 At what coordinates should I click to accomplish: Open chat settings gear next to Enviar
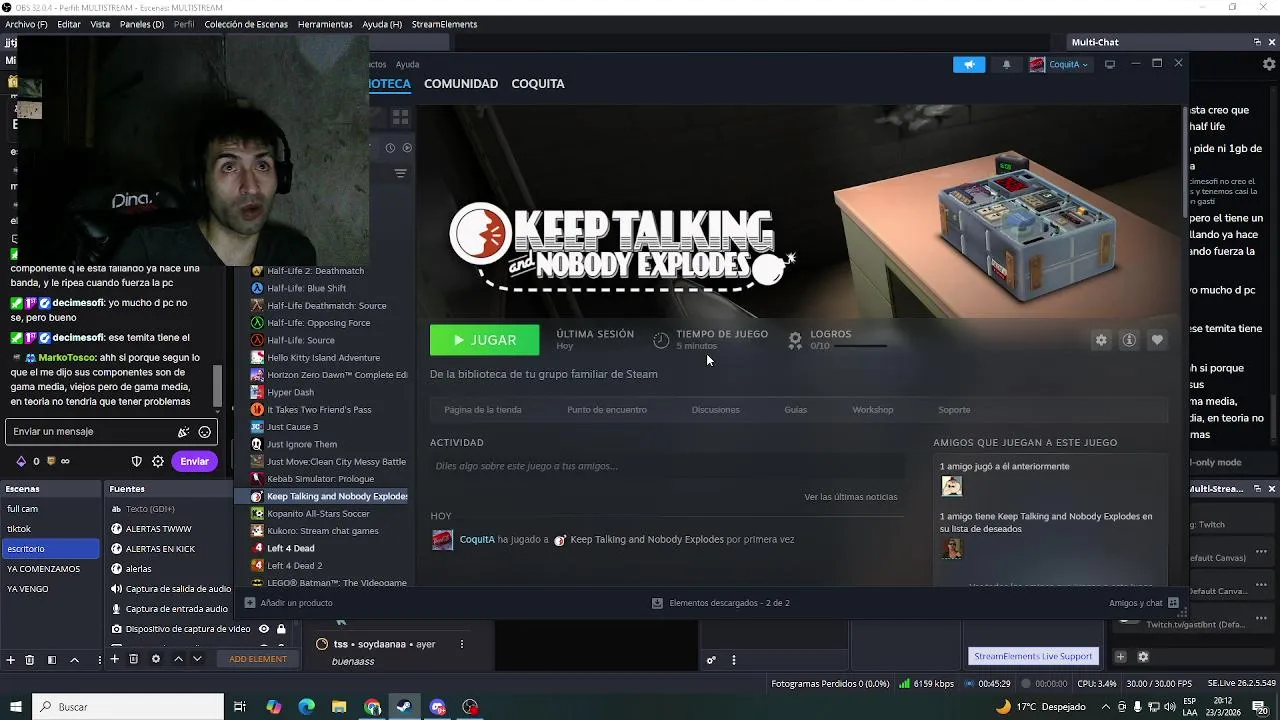point(158,461)
